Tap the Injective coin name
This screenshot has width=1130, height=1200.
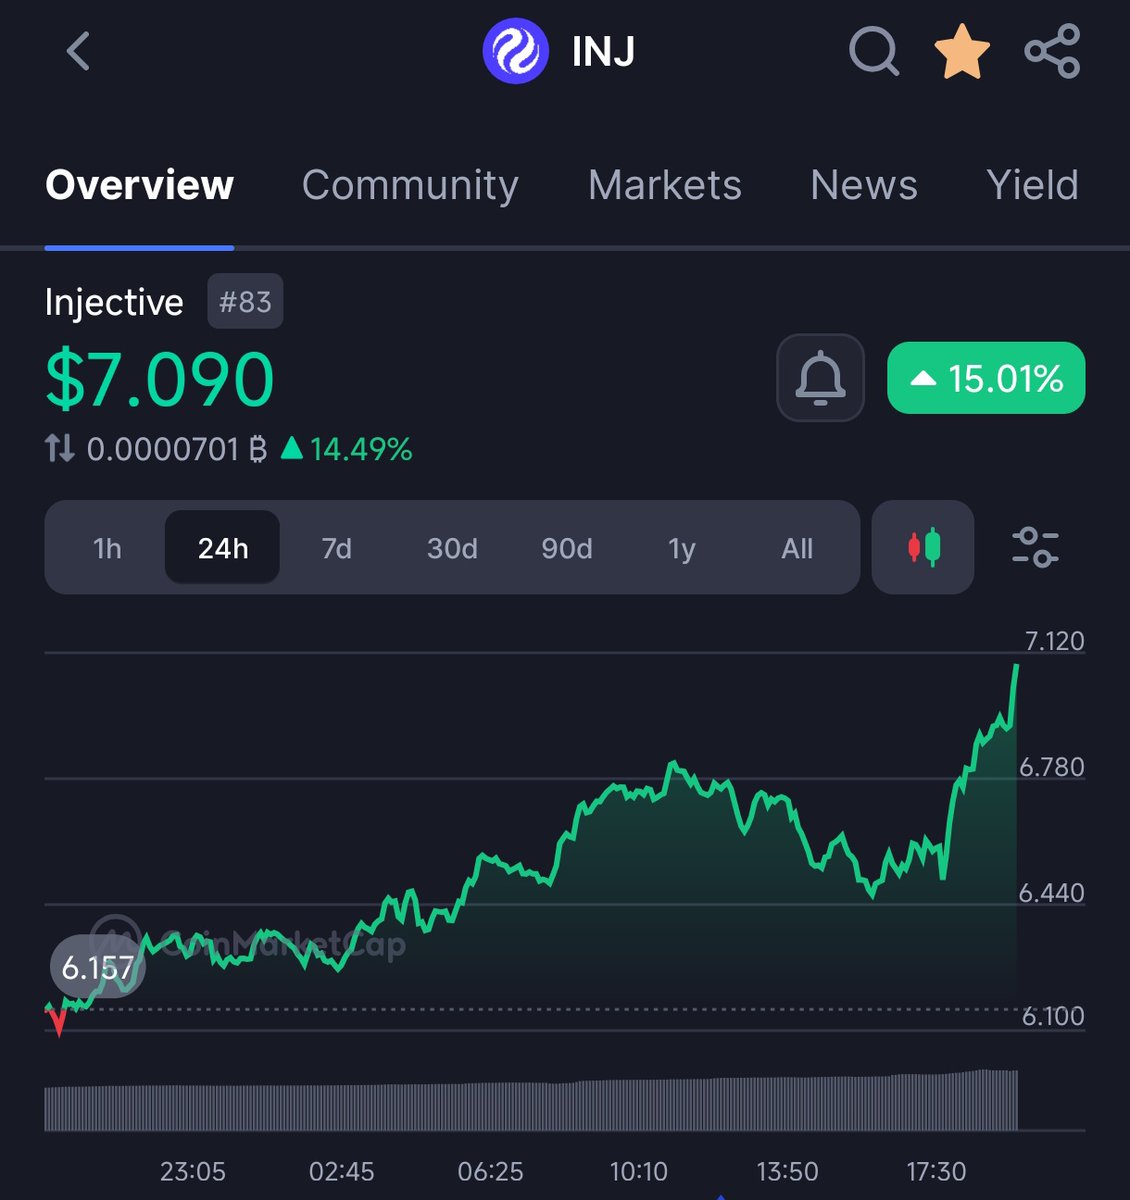[x=114, y=302]
